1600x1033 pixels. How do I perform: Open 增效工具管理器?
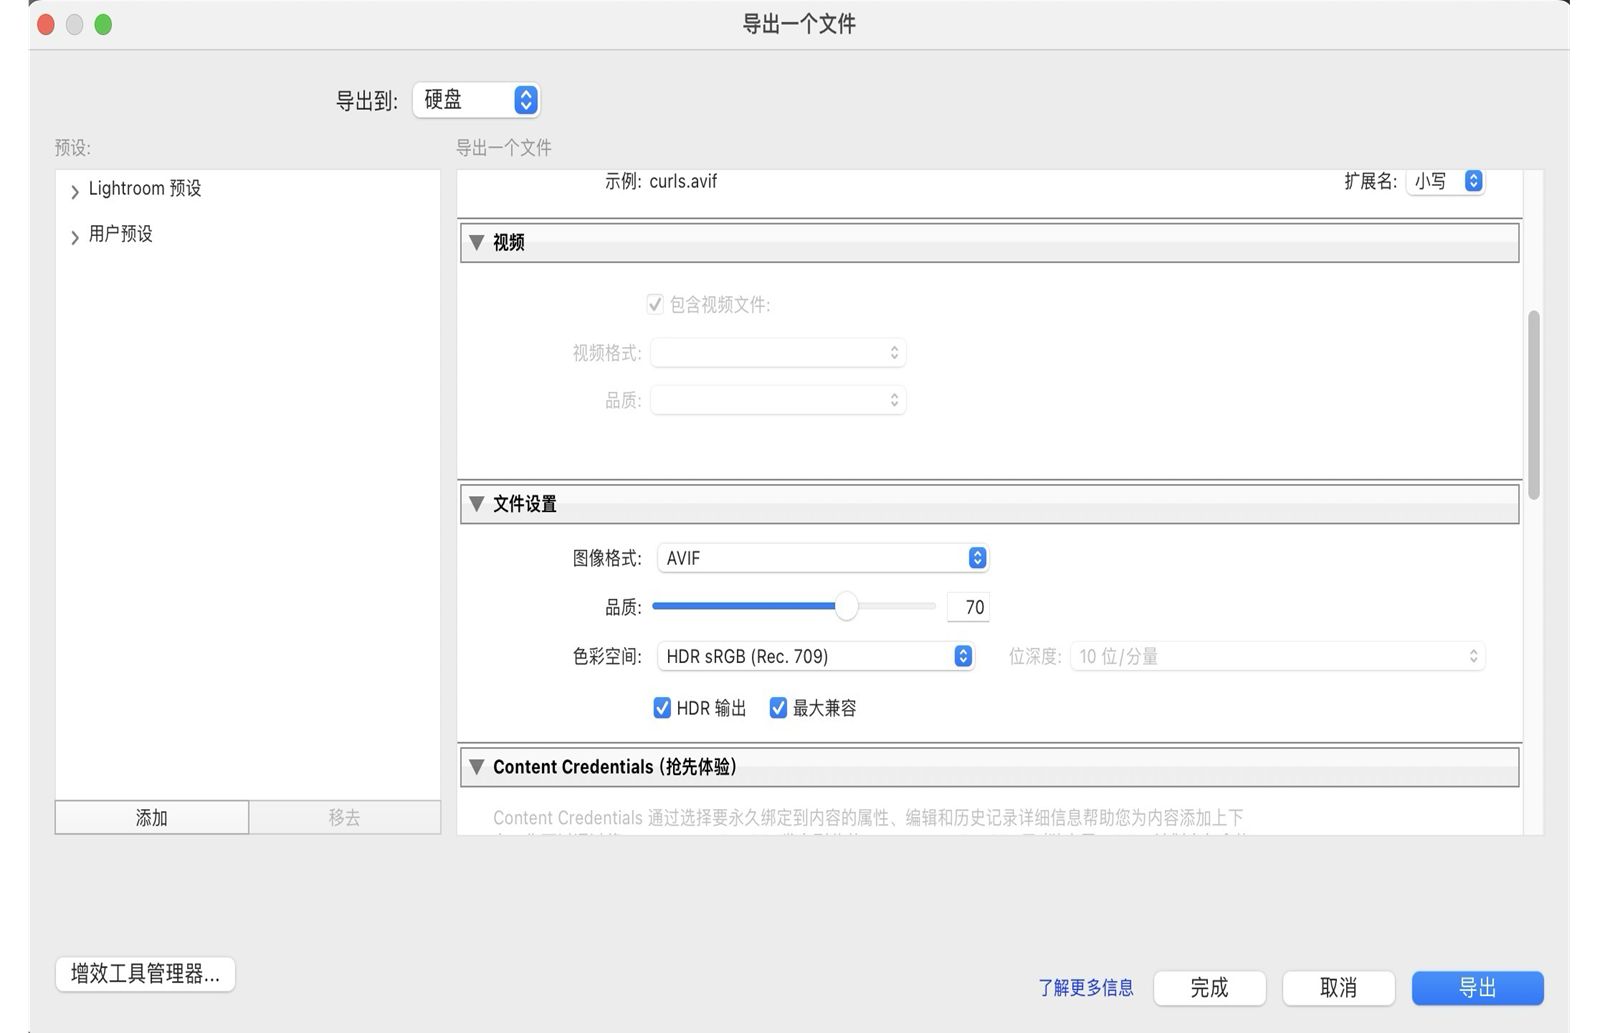tap(145, 974)
